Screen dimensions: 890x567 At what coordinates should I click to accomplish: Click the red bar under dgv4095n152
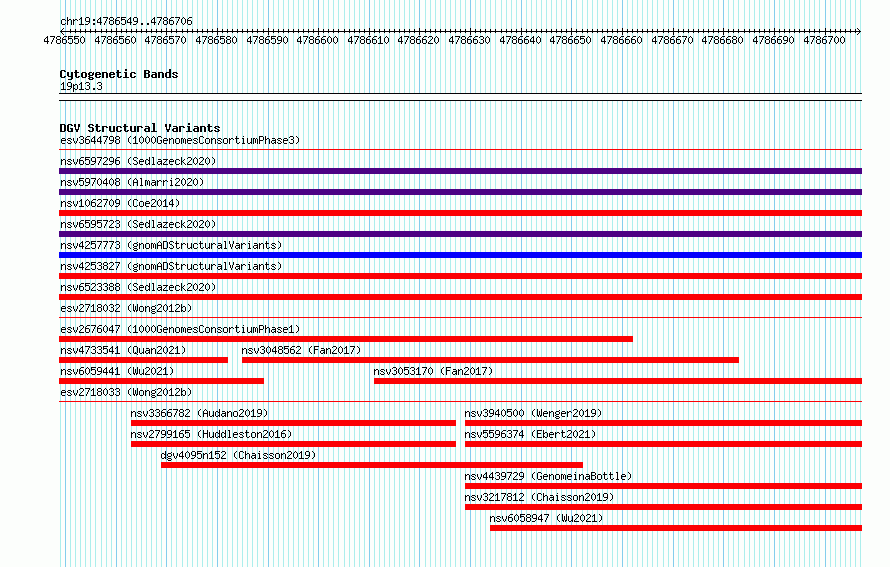pos(372,465)
